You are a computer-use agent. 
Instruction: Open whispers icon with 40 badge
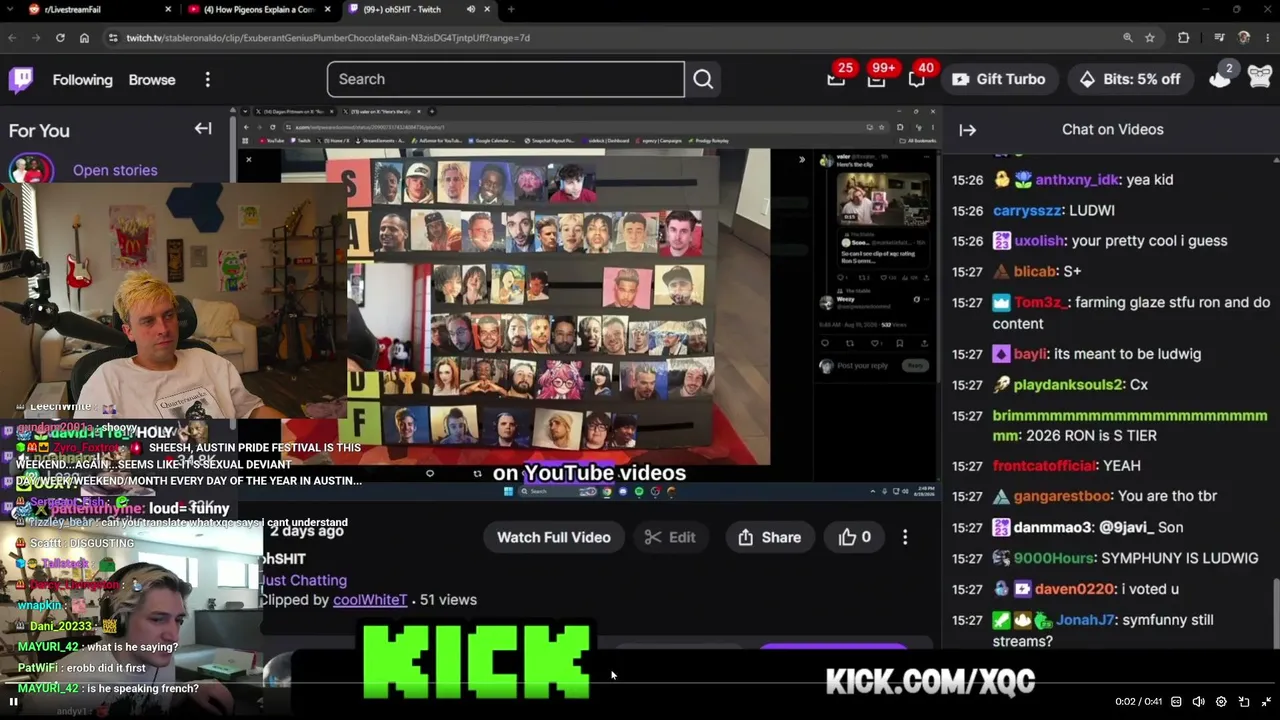point(917,79)
